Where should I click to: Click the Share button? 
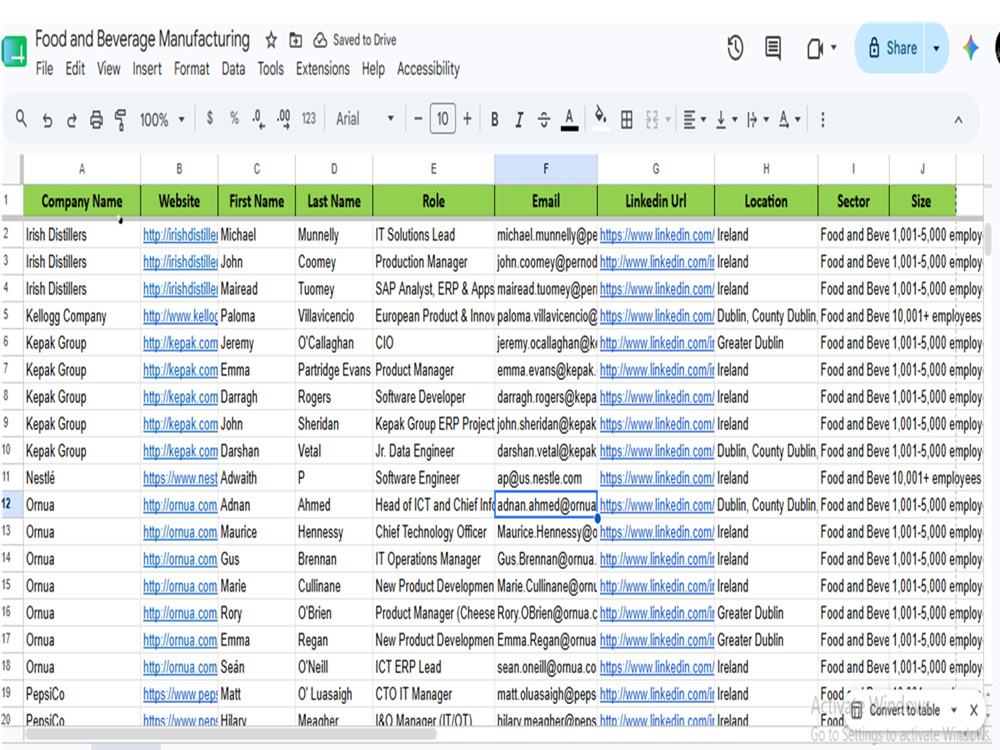[892, 48]
